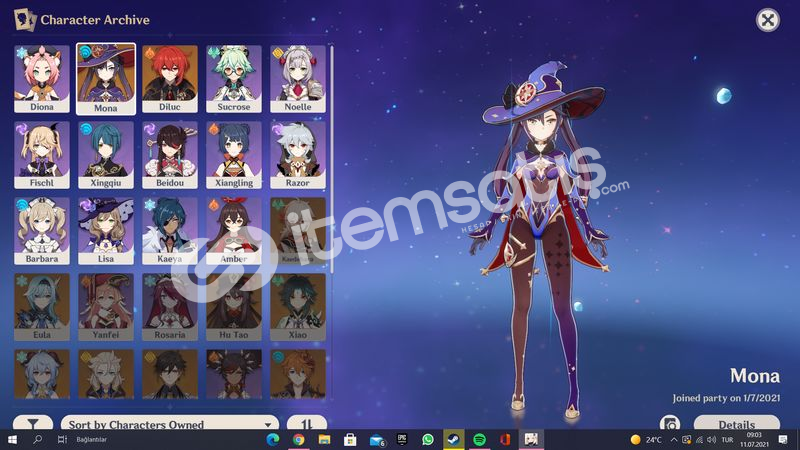Click Genshin Impact taskbar icon

coord(531,439)
